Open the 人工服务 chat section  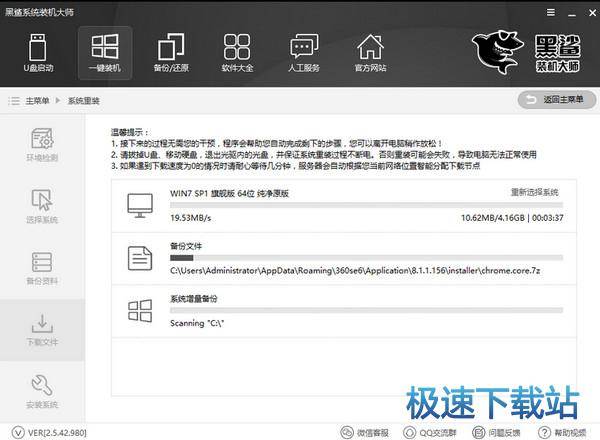[x=304, y=53]
